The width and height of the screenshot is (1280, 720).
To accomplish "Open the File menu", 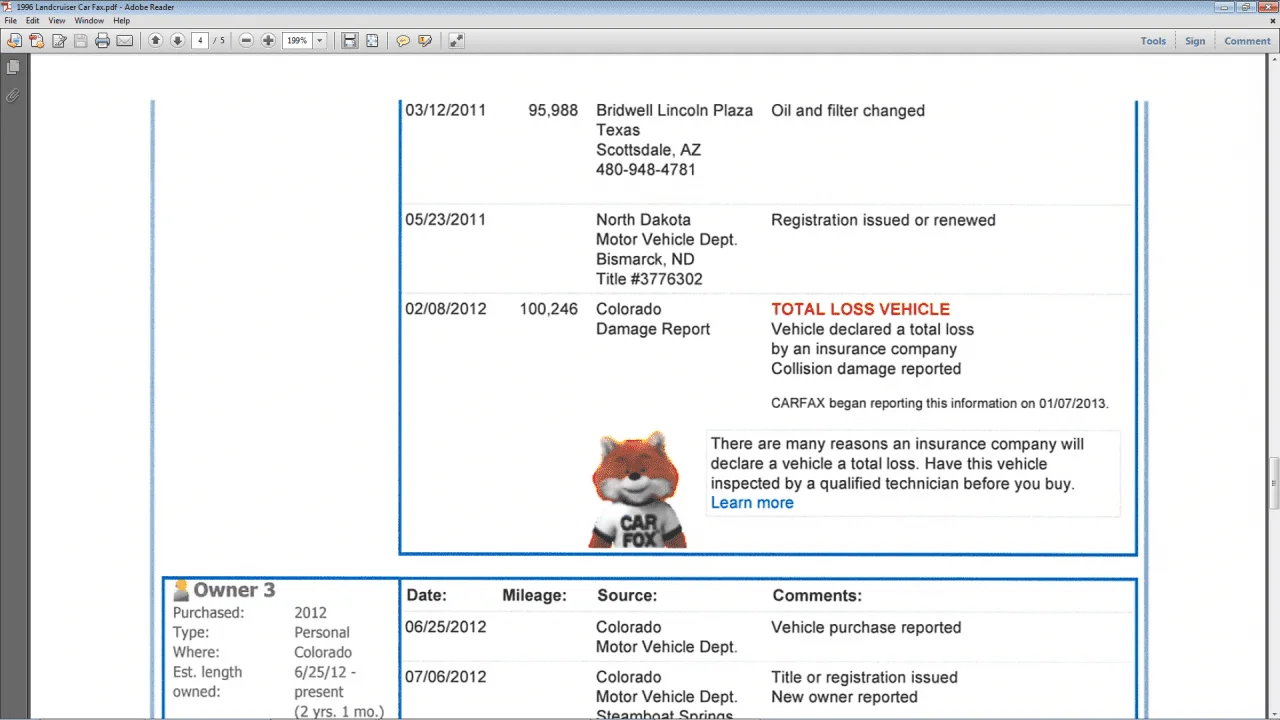I will 11,20.
